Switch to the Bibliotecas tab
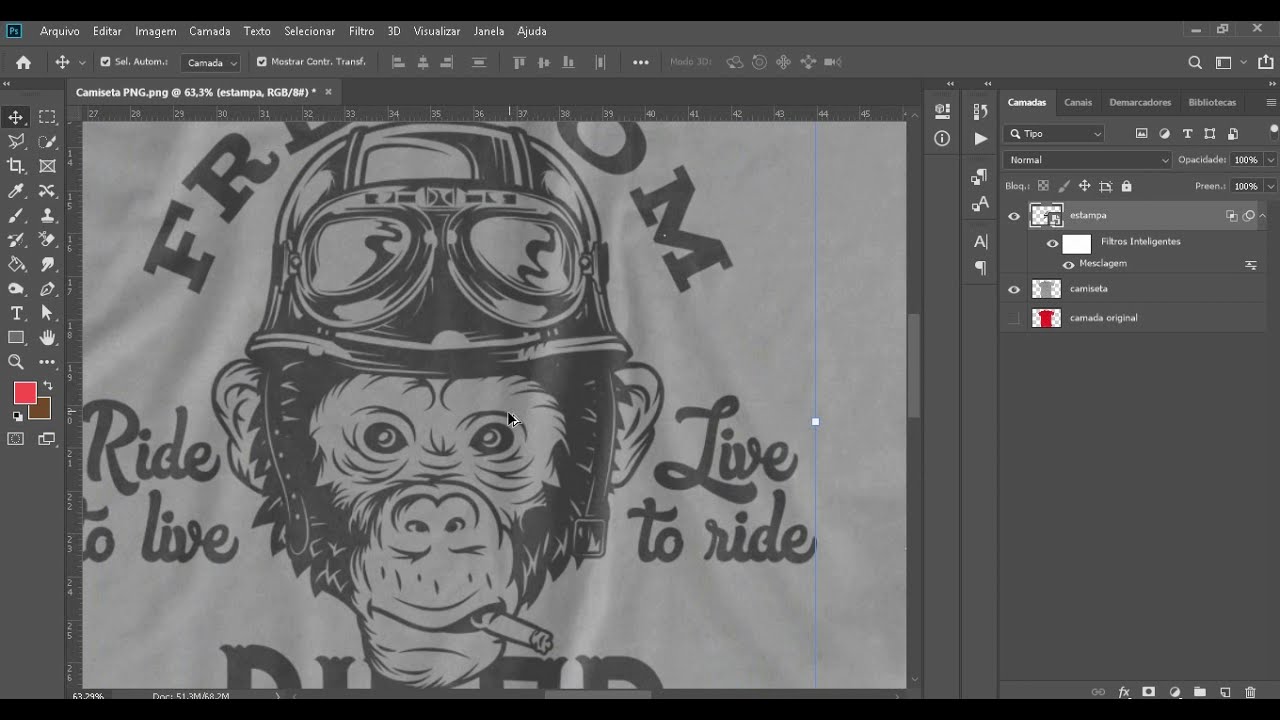This screenshot has width=1280, height=720. pos(1212,102)
